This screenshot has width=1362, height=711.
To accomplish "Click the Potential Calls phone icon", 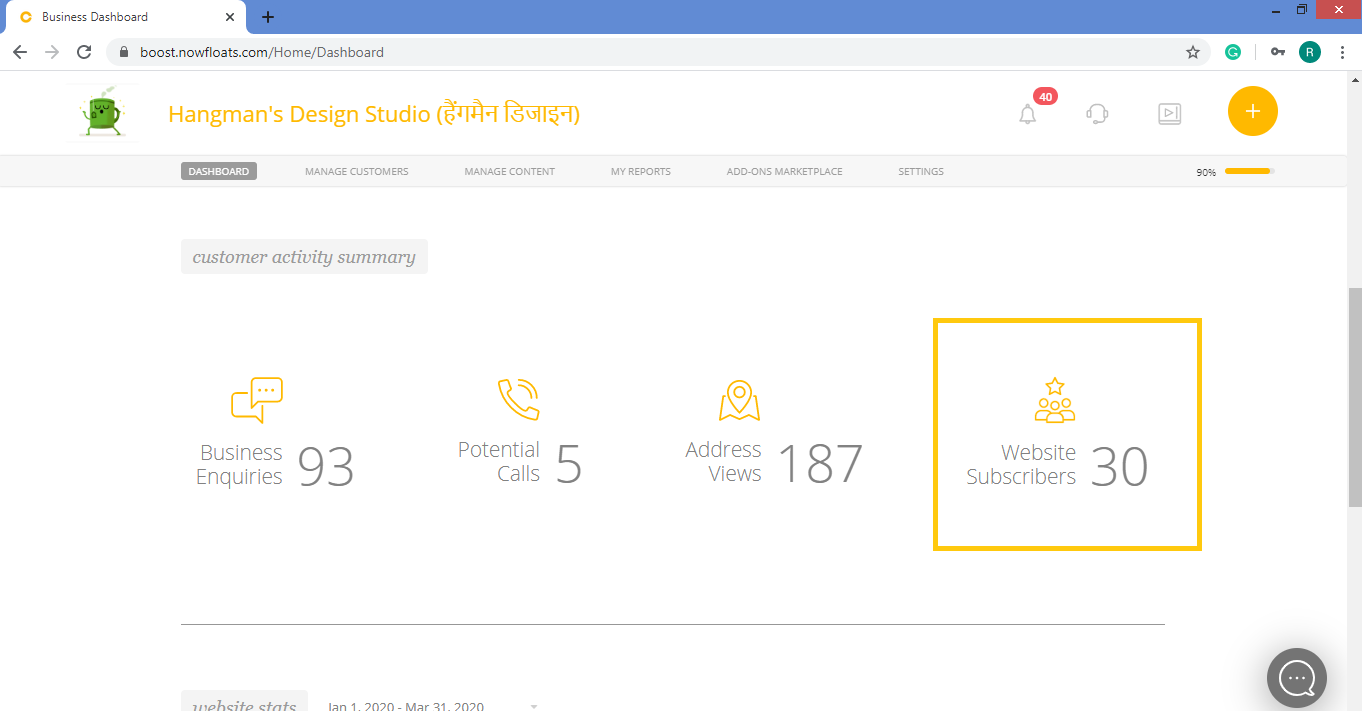I will pos(519,399).
